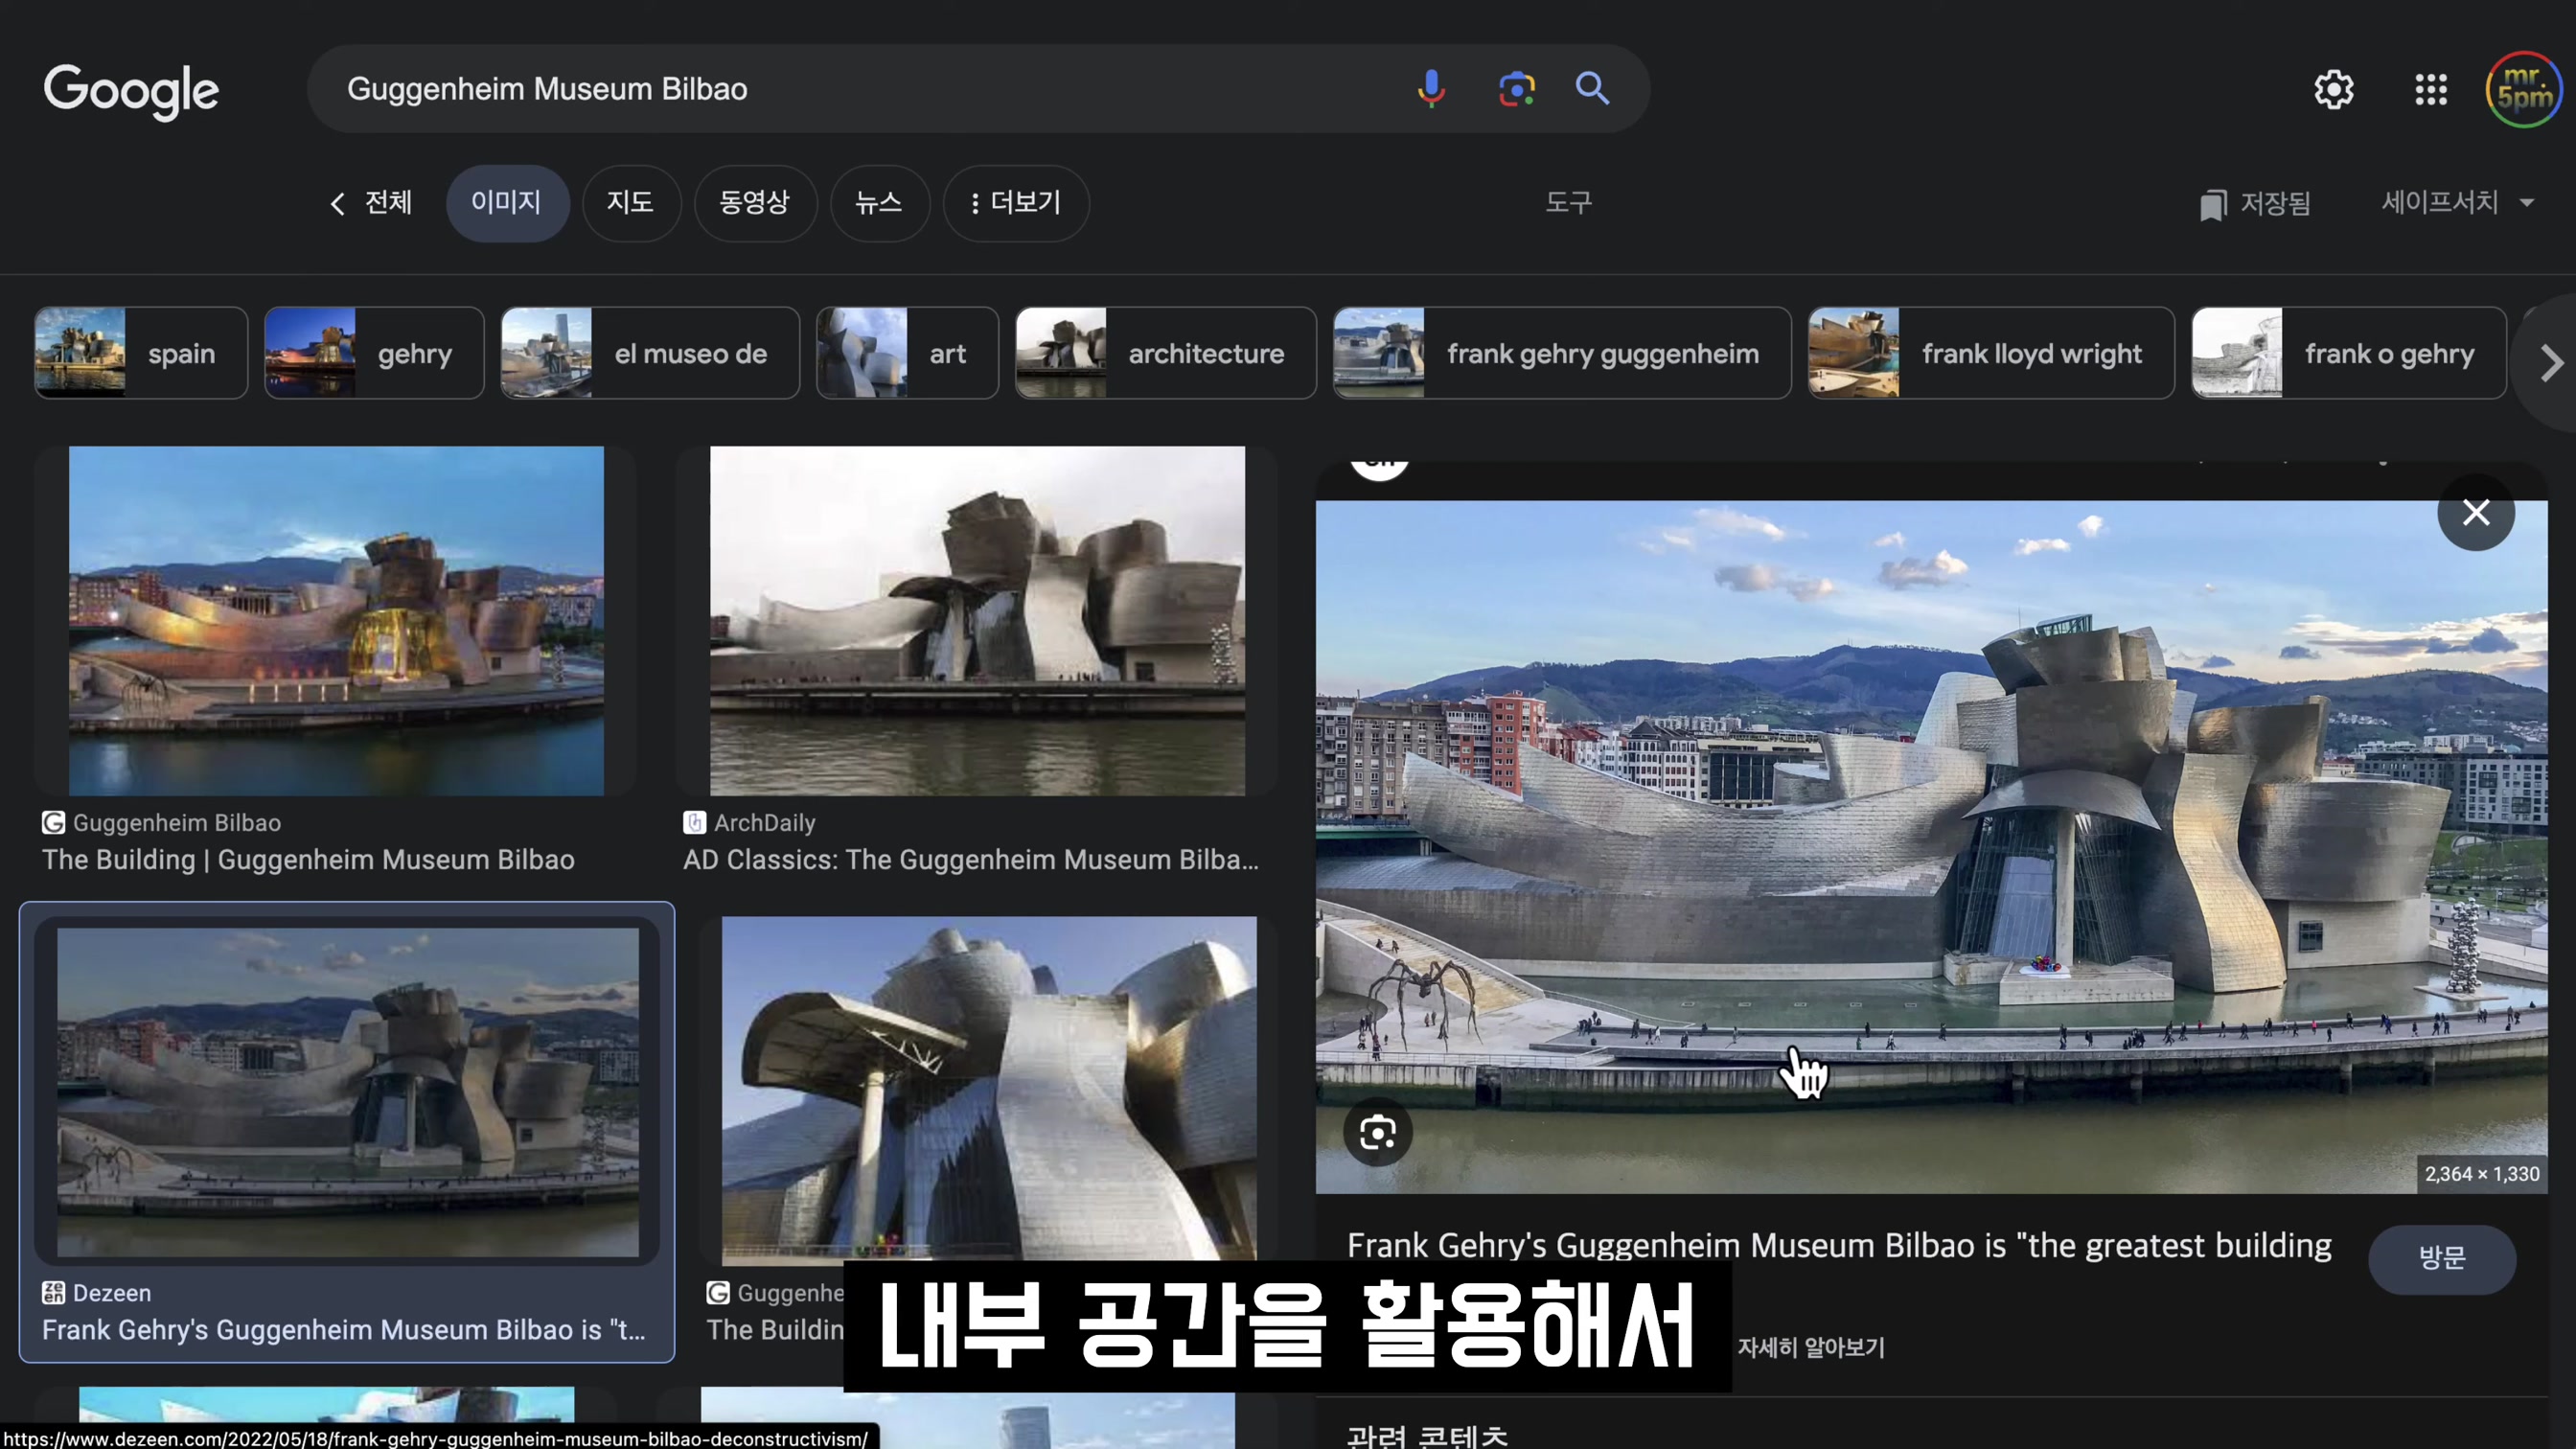Select frank o gehry chip

pyautogui.click(x=2349, y=353)
